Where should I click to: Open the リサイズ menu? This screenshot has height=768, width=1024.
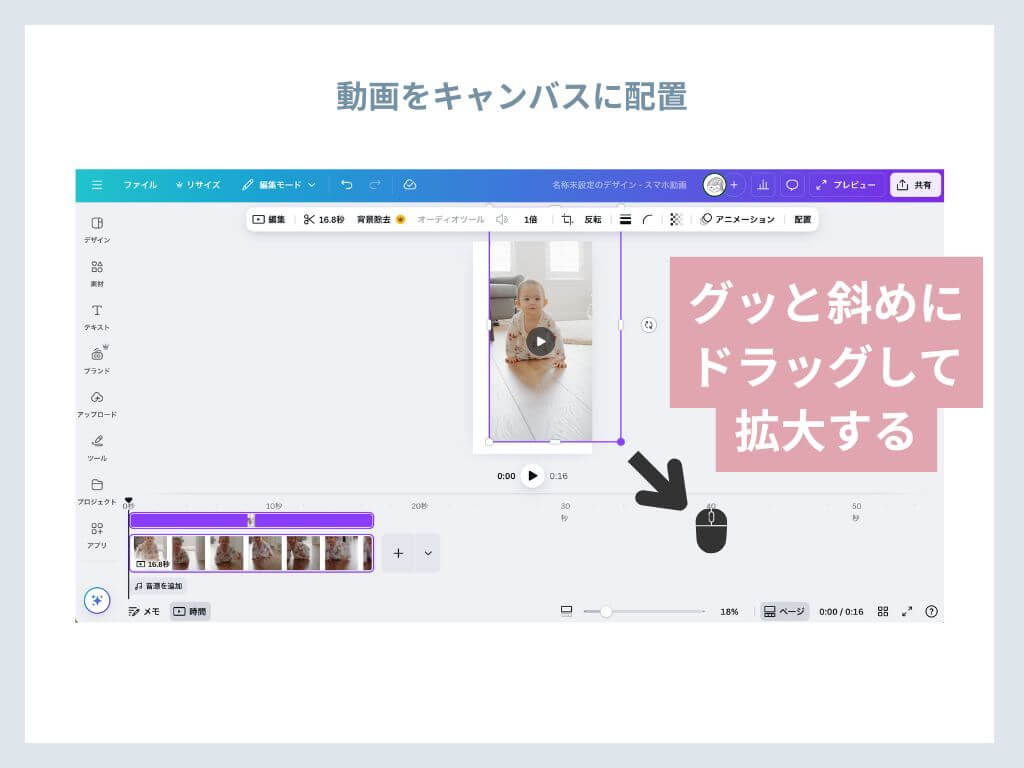(198, 185)
